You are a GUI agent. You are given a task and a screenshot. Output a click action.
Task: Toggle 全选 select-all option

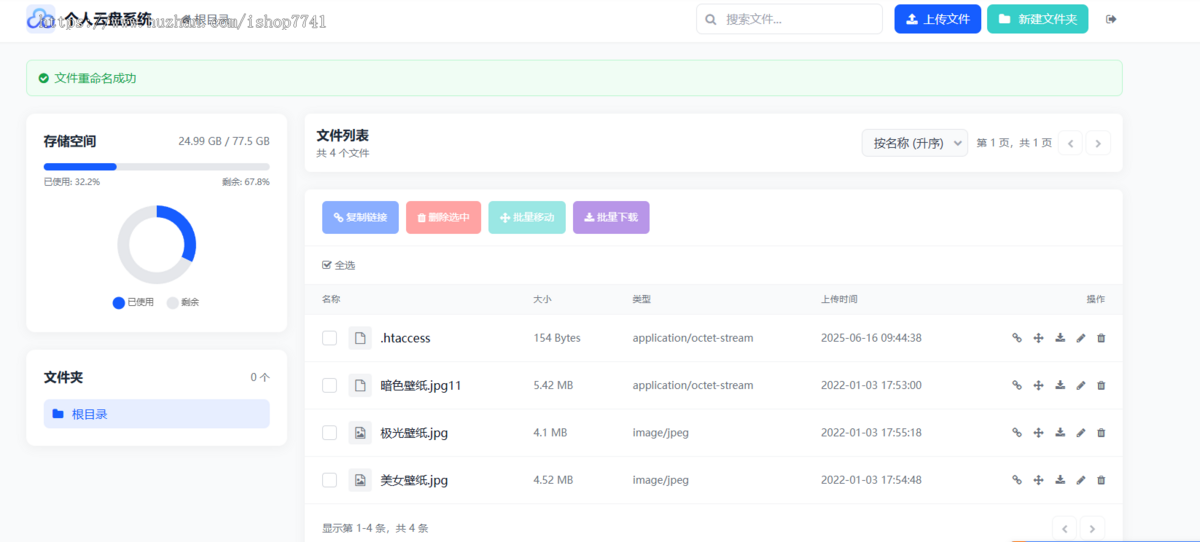(338, 265)
